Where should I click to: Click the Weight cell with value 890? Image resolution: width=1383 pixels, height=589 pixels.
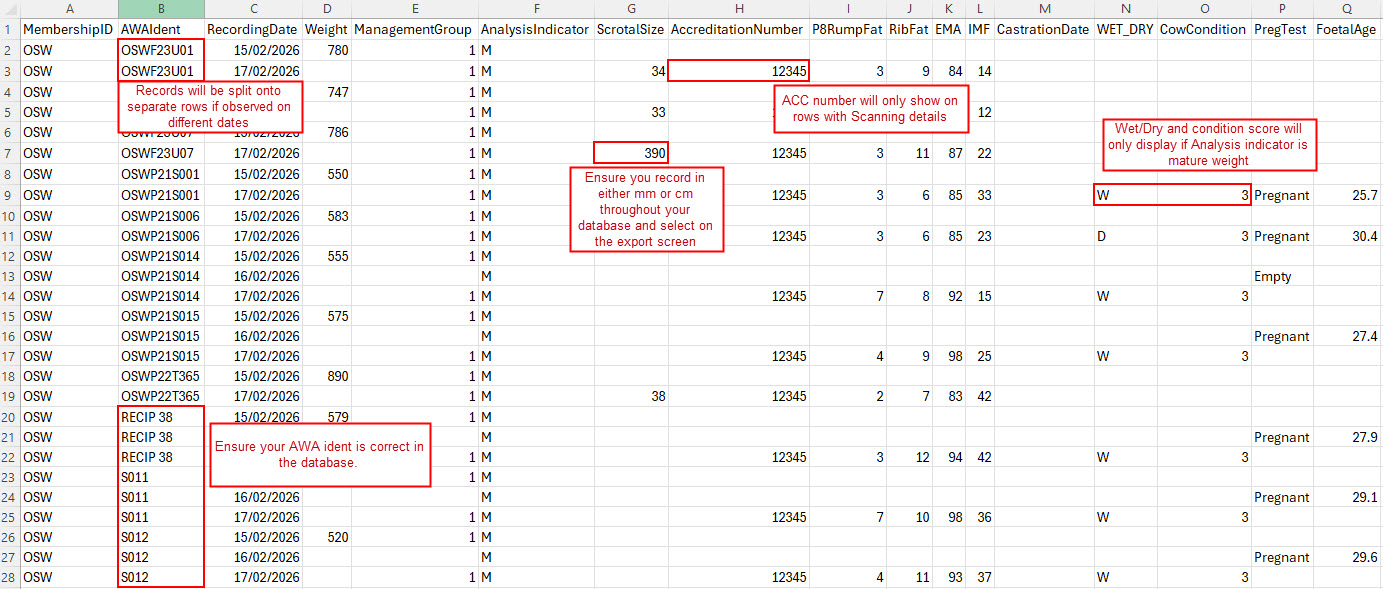[x=326, y=376]
